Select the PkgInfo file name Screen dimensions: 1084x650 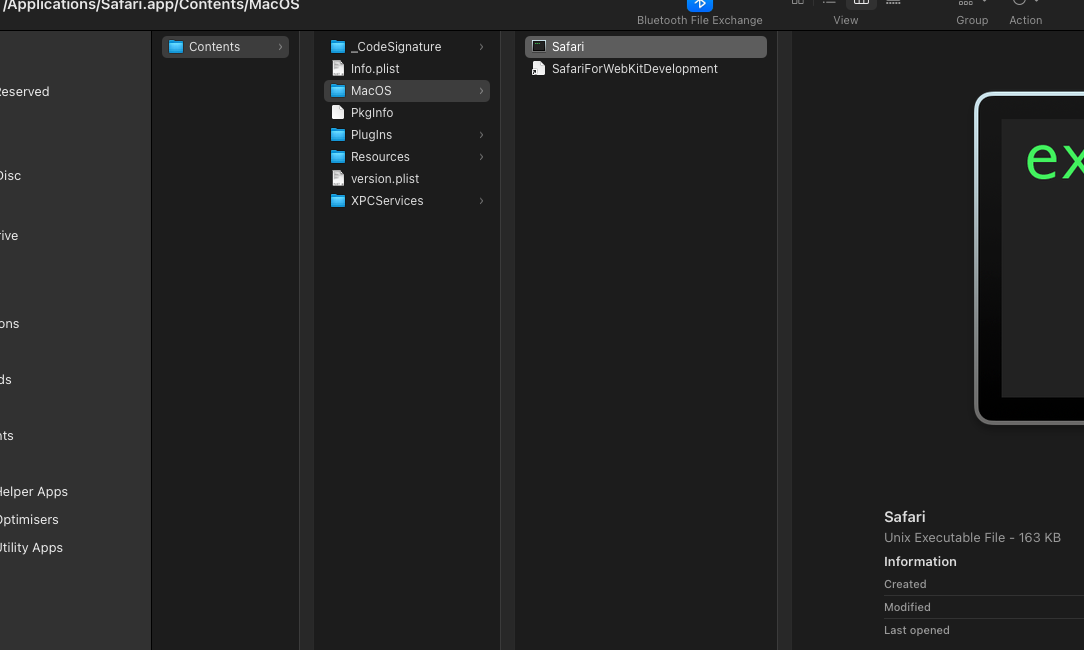point(372,113)
